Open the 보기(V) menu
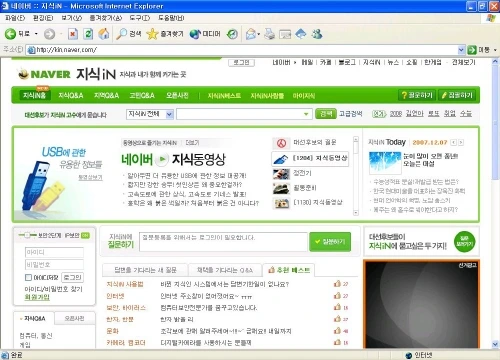 tap(71, 18)
